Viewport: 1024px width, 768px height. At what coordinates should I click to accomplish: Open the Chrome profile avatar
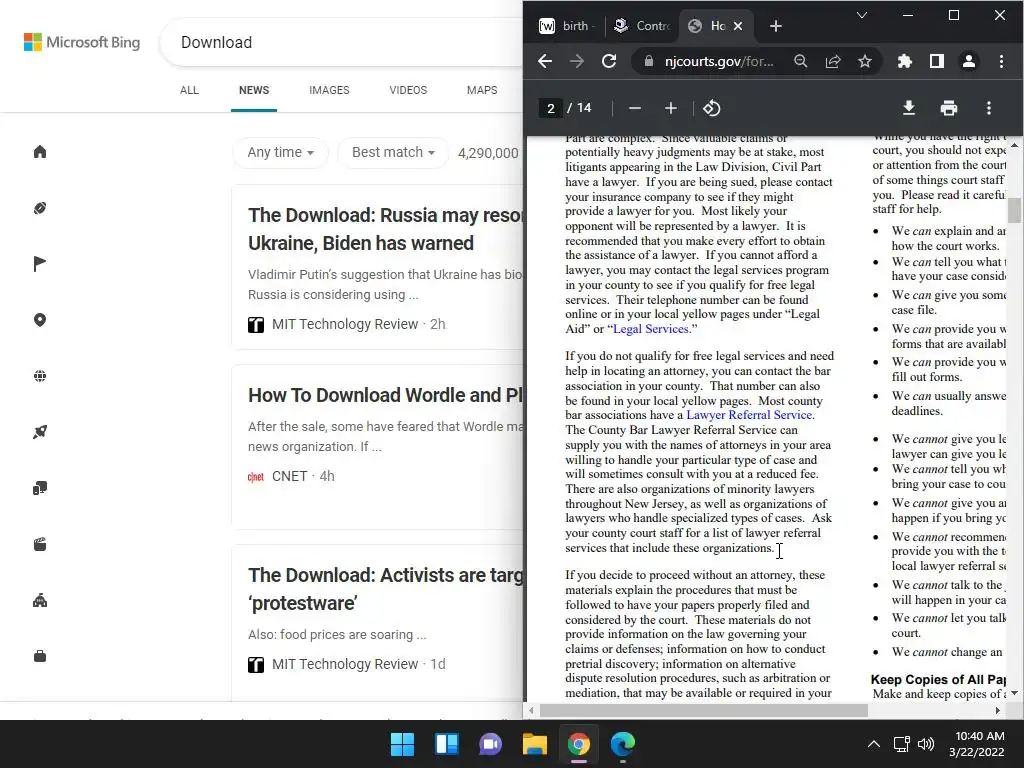968,61
